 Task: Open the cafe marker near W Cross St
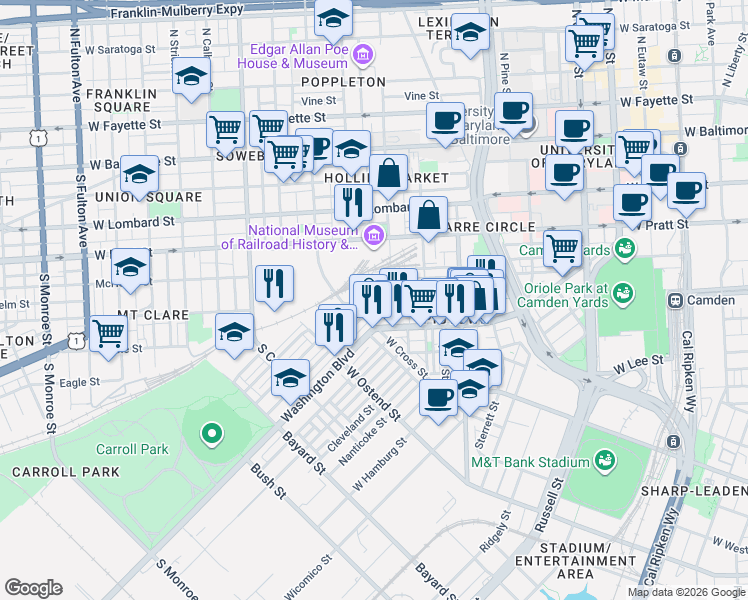[439, 401]
